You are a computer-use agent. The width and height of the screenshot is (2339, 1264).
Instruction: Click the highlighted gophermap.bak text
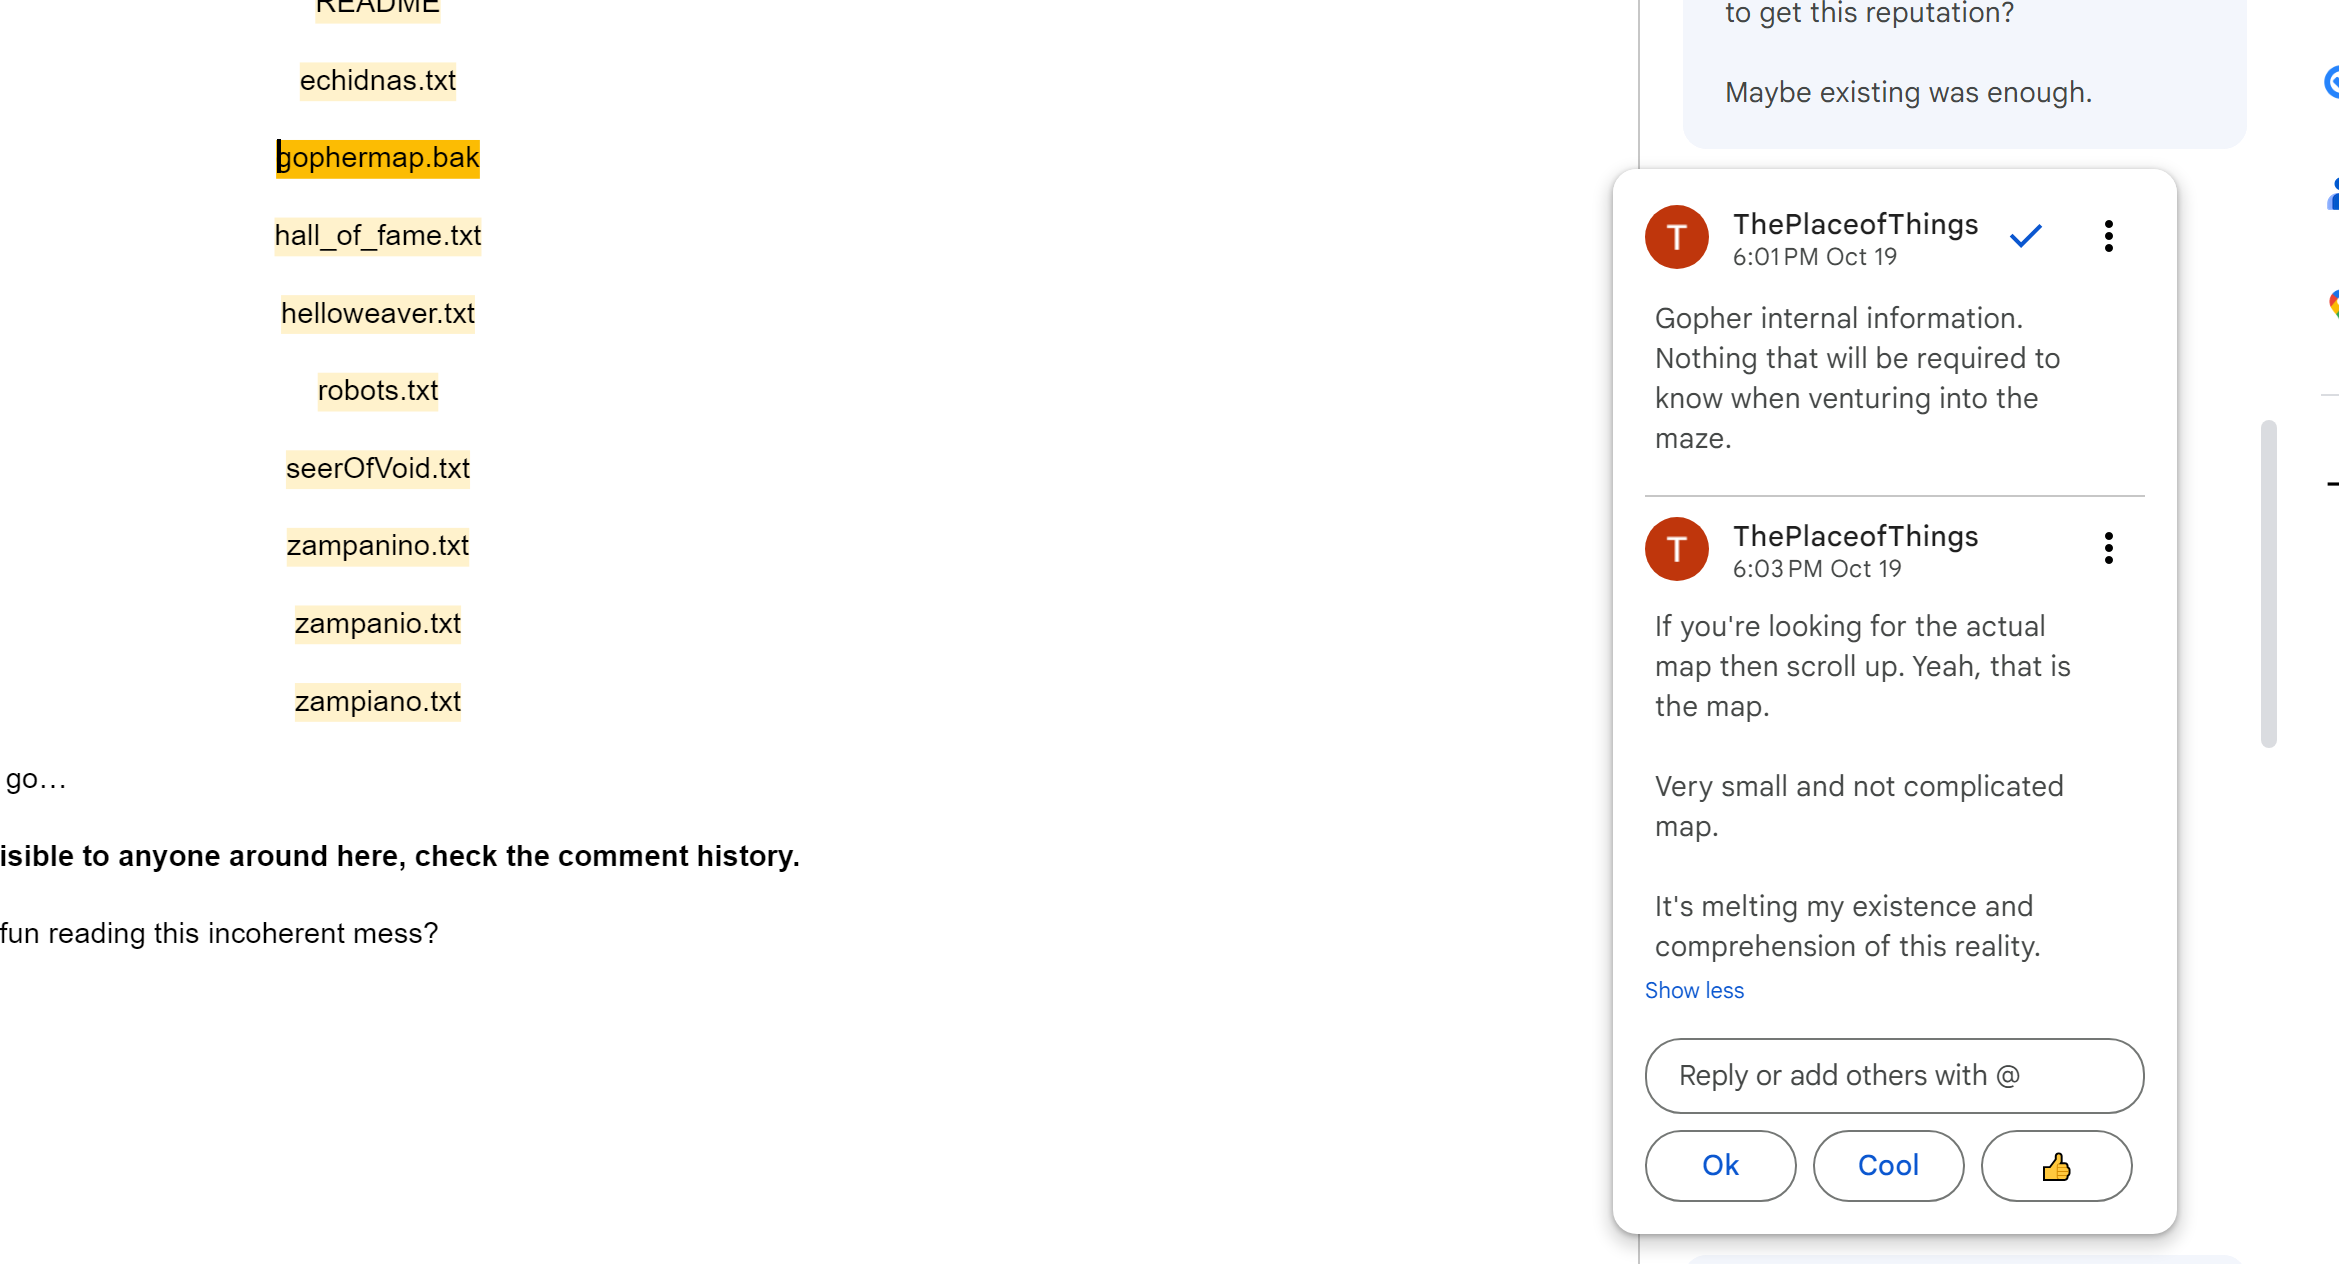click(378, 158)
